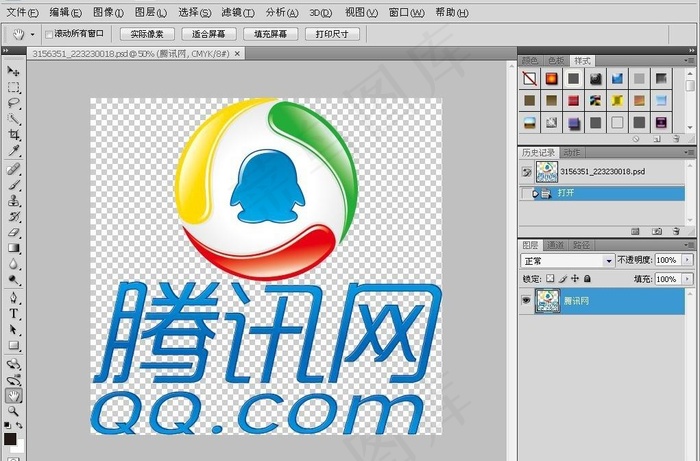Select the 3D Orbit camera tool

[x=13, y=380]
